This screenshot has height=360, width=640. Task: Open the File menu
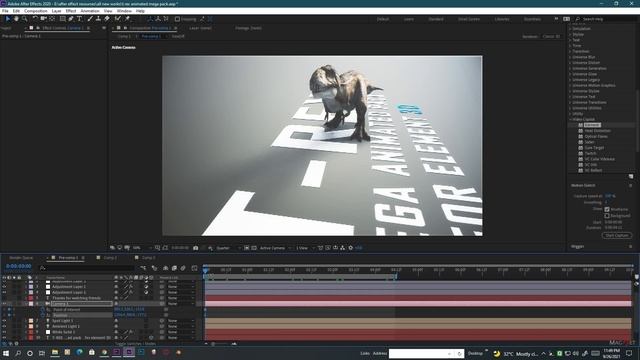[5, 11]
